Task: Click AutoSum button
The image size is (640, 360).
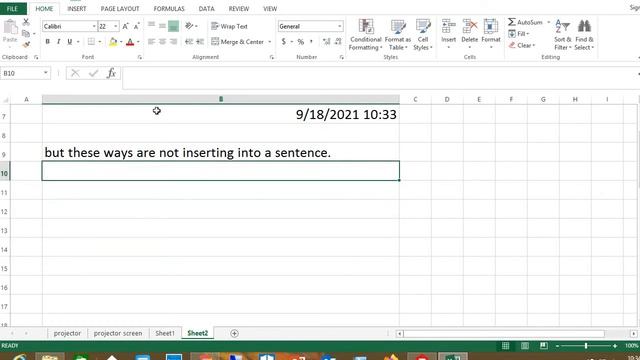Action: tap(526, 22)
